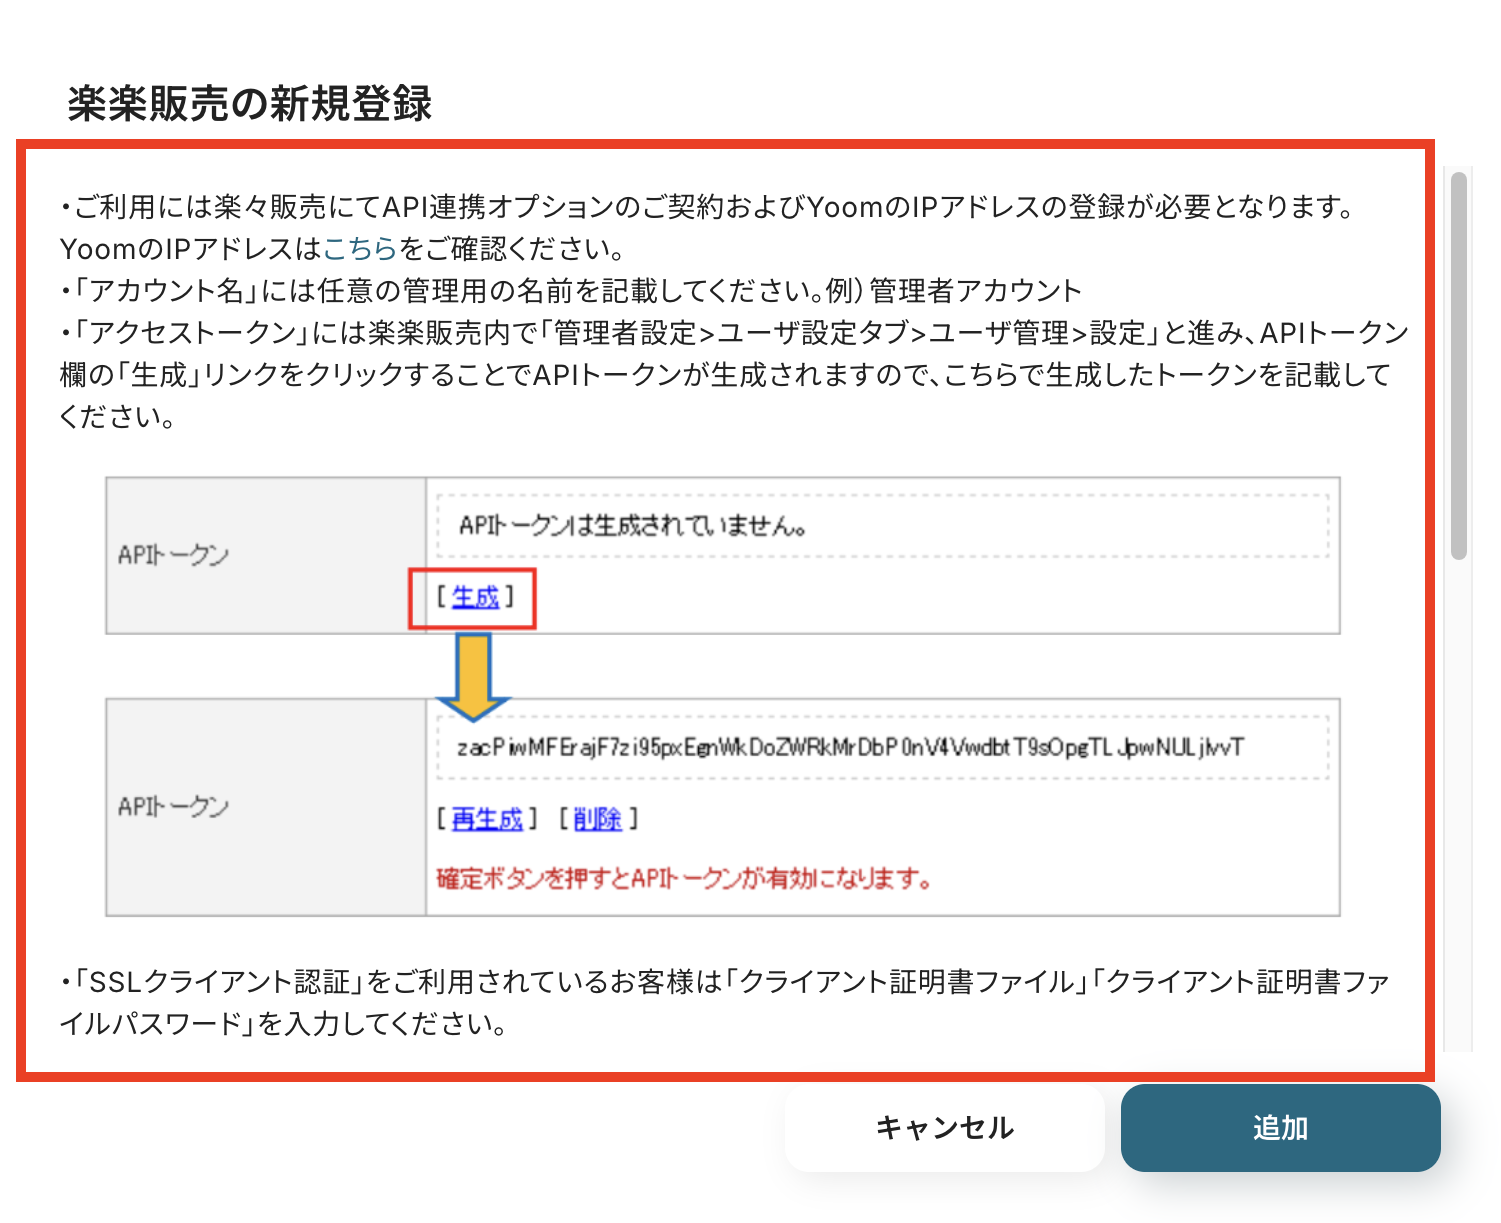Click the 削除 link in the guide image
Image resolution: width=1501 pixels, height=1223 pixels.
(598, 819)
